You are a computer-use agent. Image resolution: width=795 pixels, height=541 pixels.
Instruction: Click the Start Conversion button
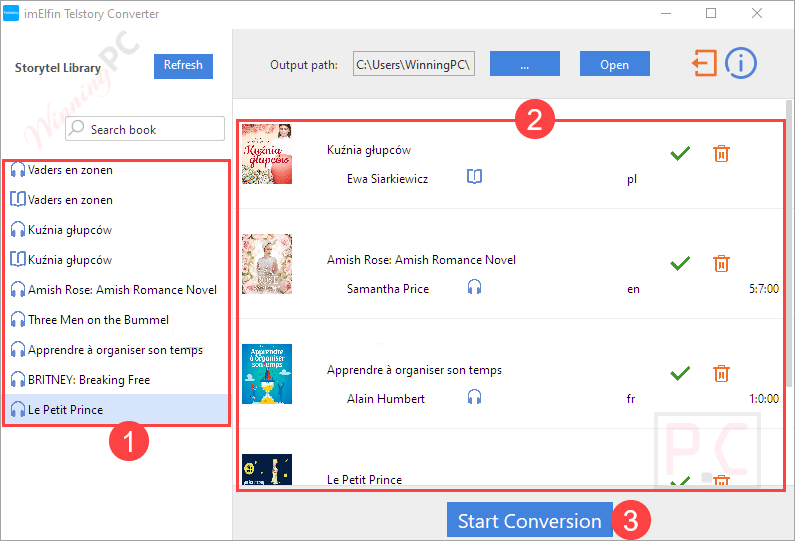pyautogui.click(x=530, y=520)
